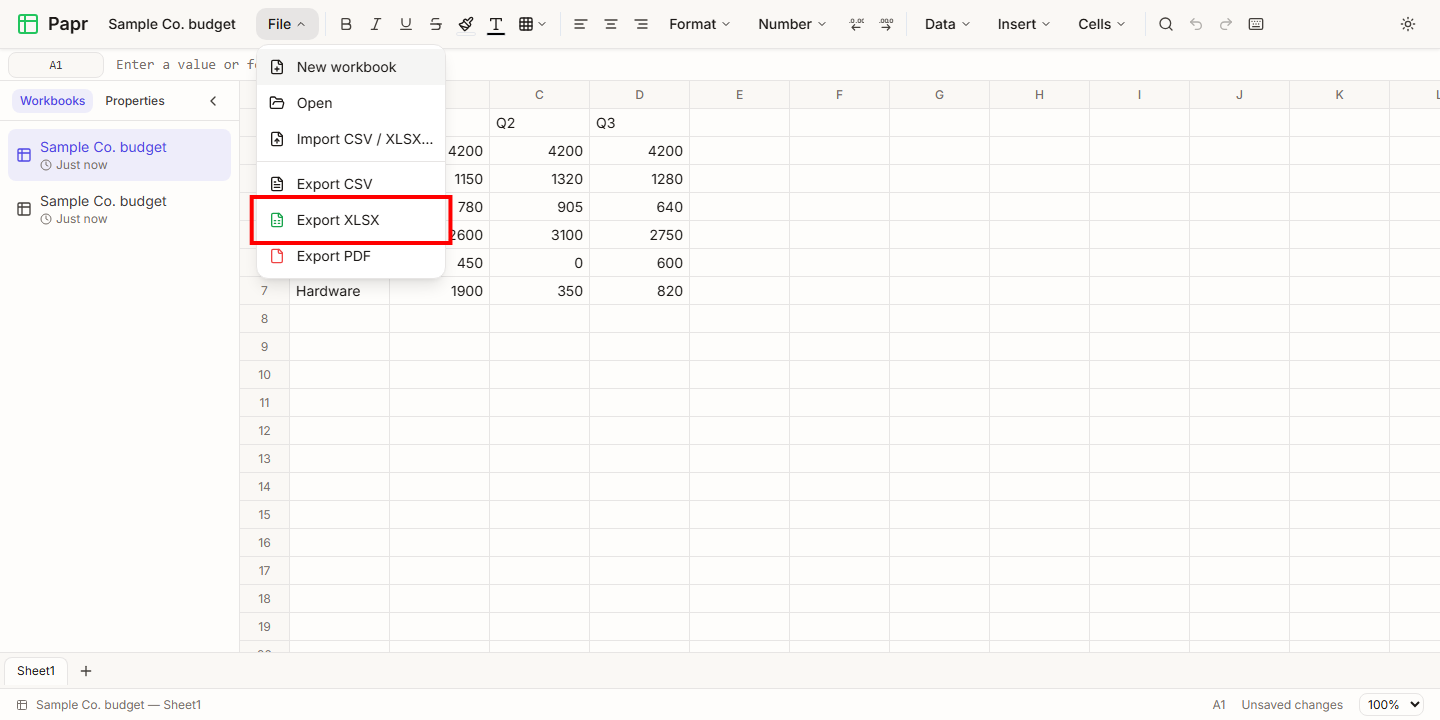1440x720 pixels.
Task: Open the text color picker
Action: [496, 24]
